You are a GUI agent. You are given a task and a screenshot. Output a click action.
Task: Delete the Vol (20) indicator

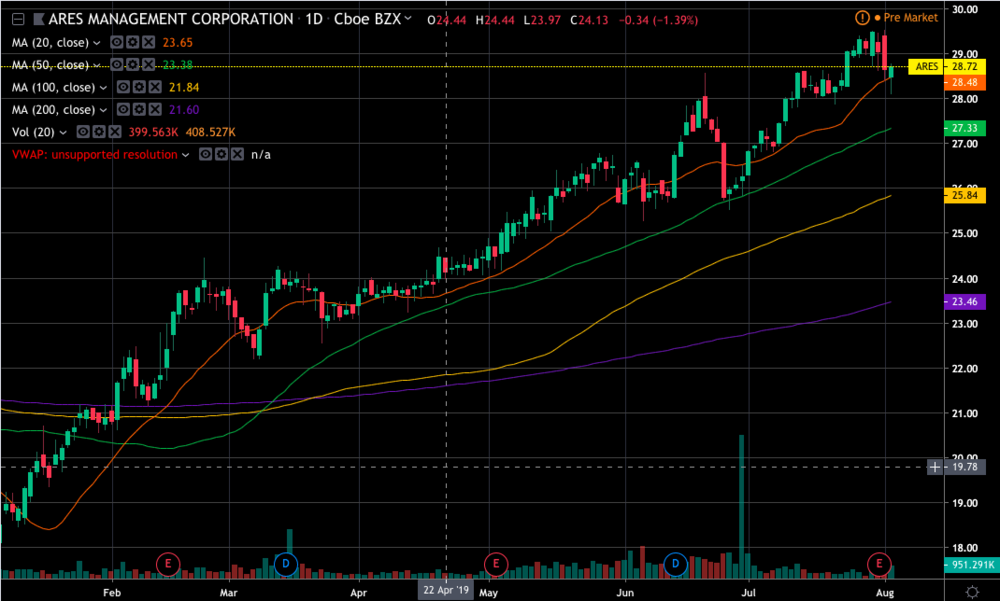[113, 132]
